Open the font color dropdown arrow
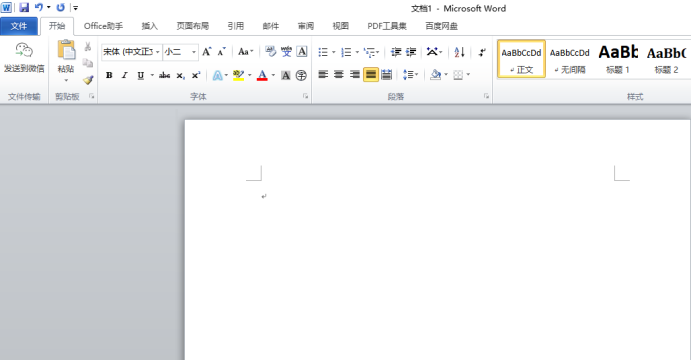The height and width of the screenshot is (360, 692). [273, 75]
